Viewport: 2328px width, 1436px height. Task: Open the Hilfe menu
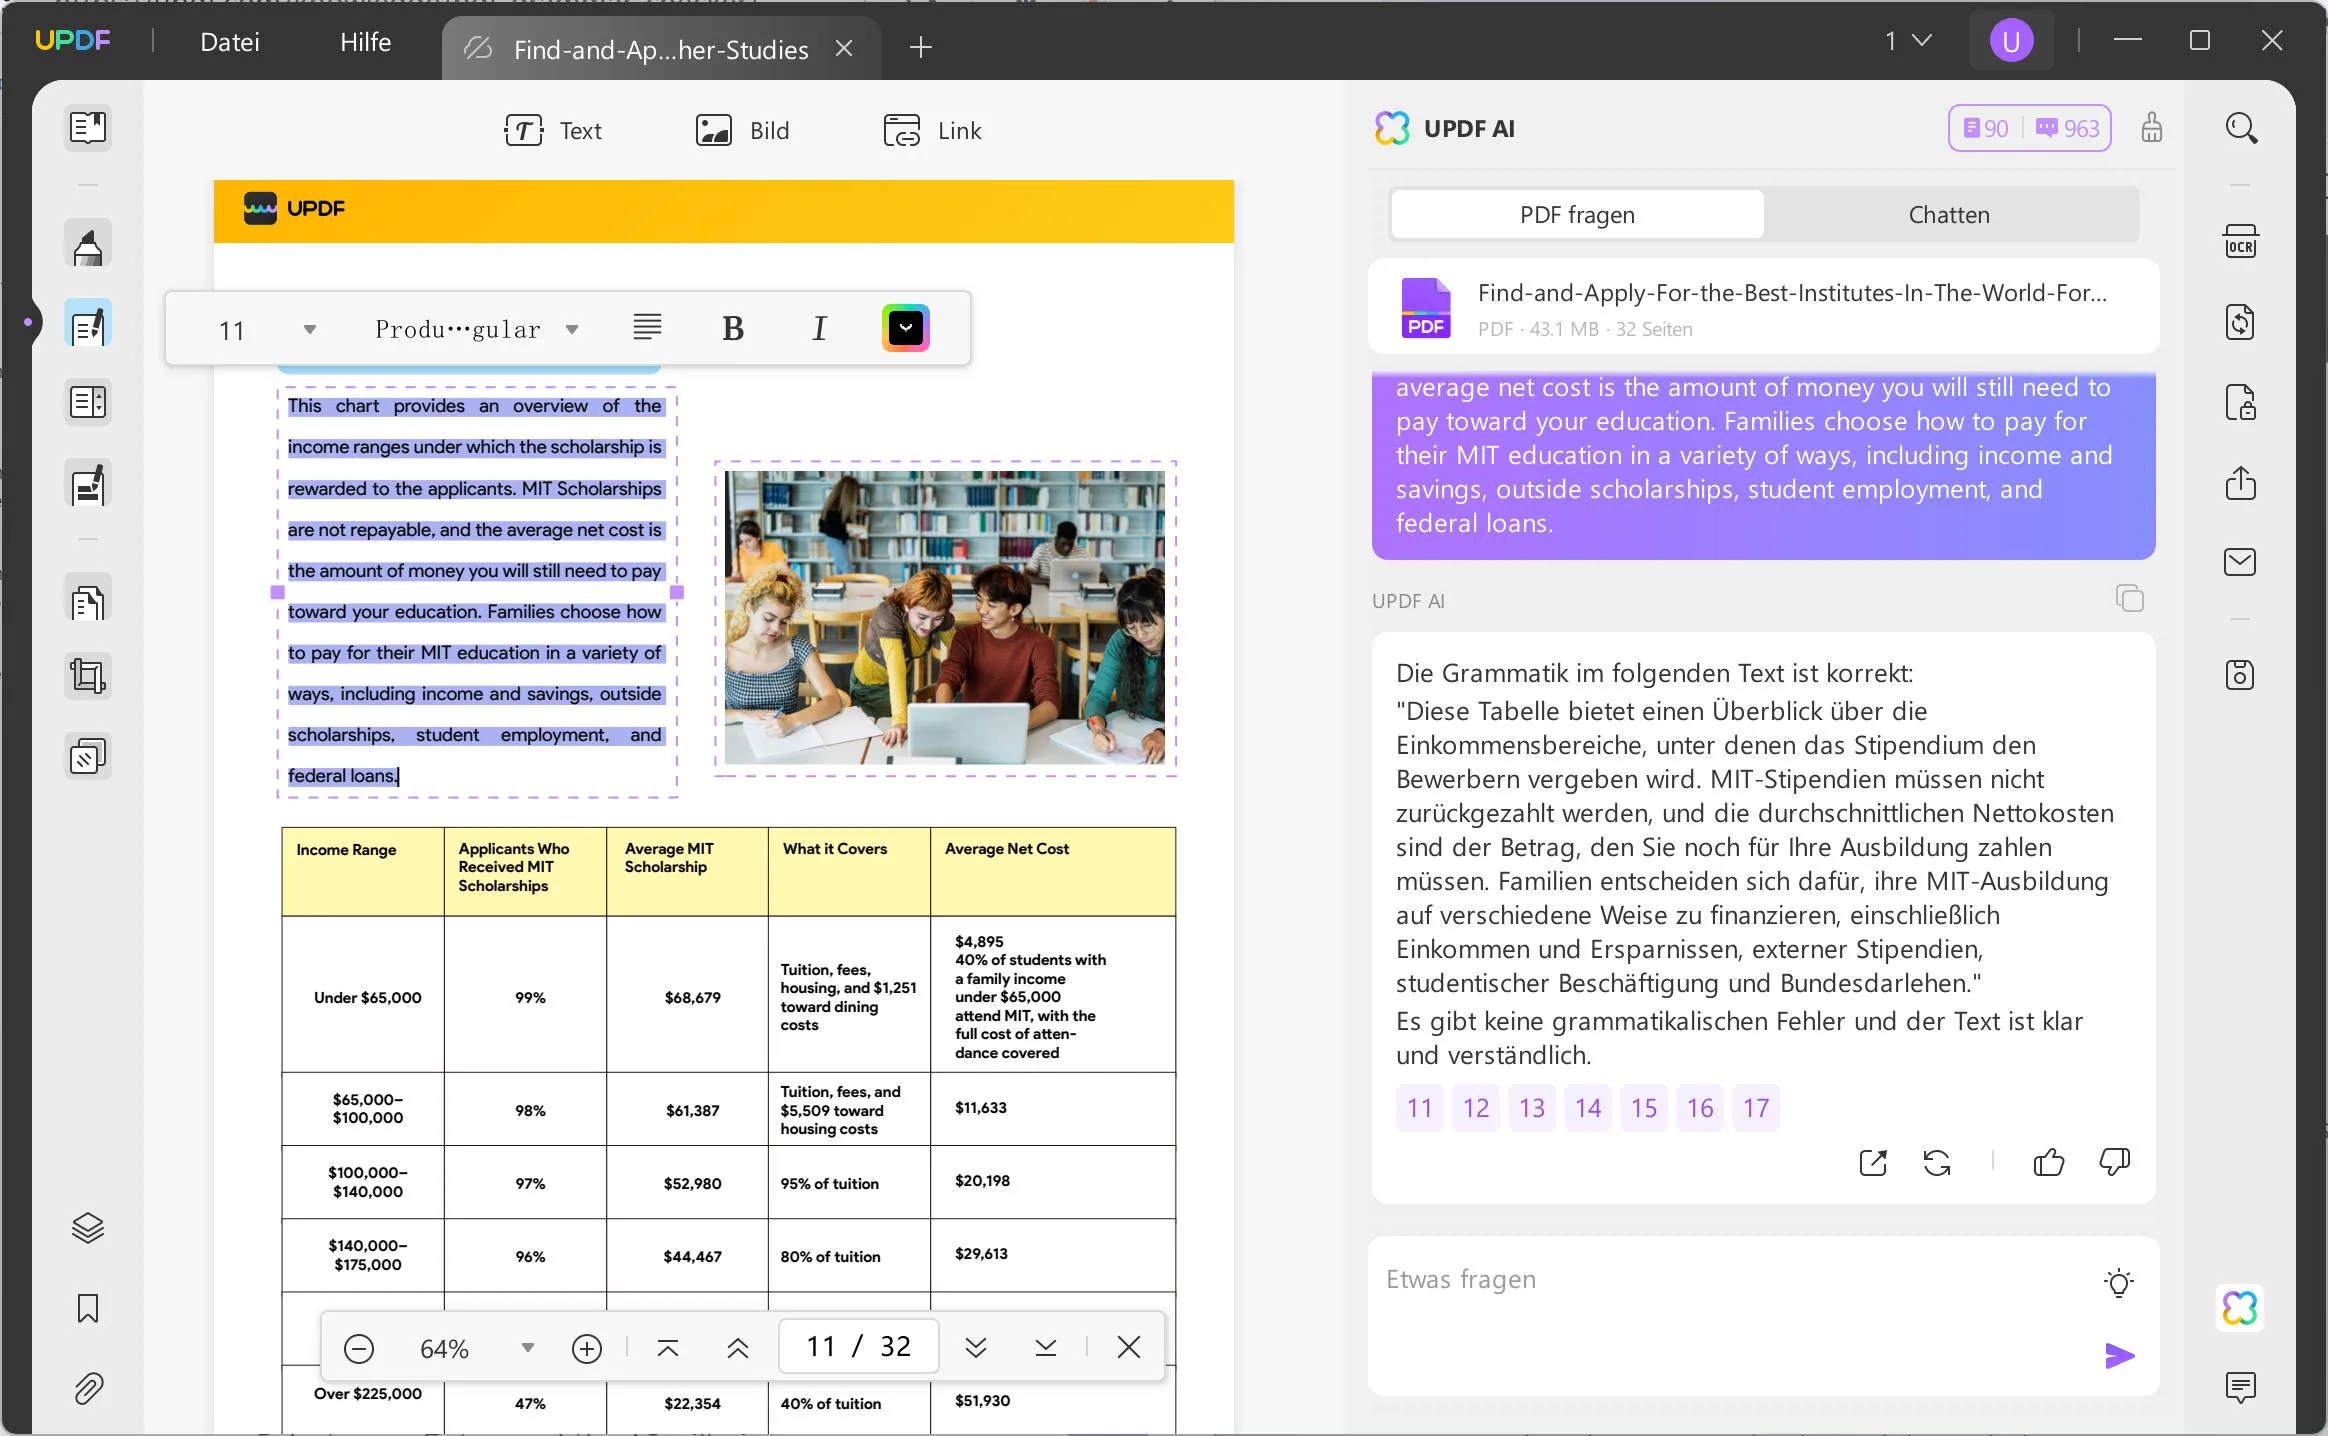pos(365,42)
